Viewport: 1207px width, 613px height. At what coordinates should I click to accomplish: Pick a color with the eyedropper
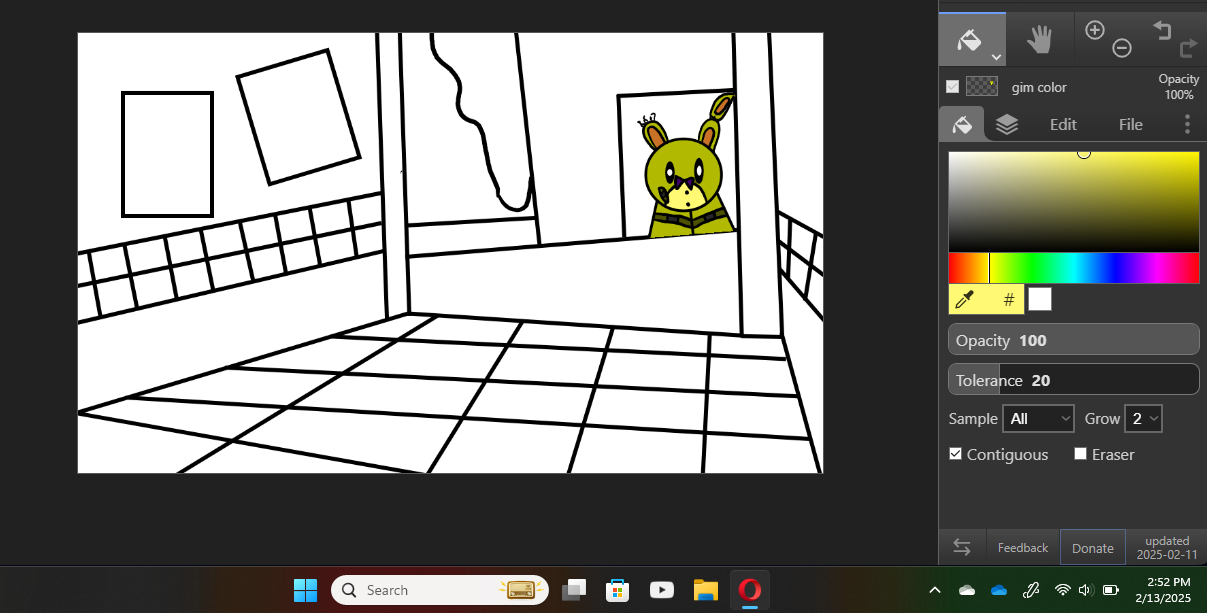pyautogui.click(x=965, y=299)
